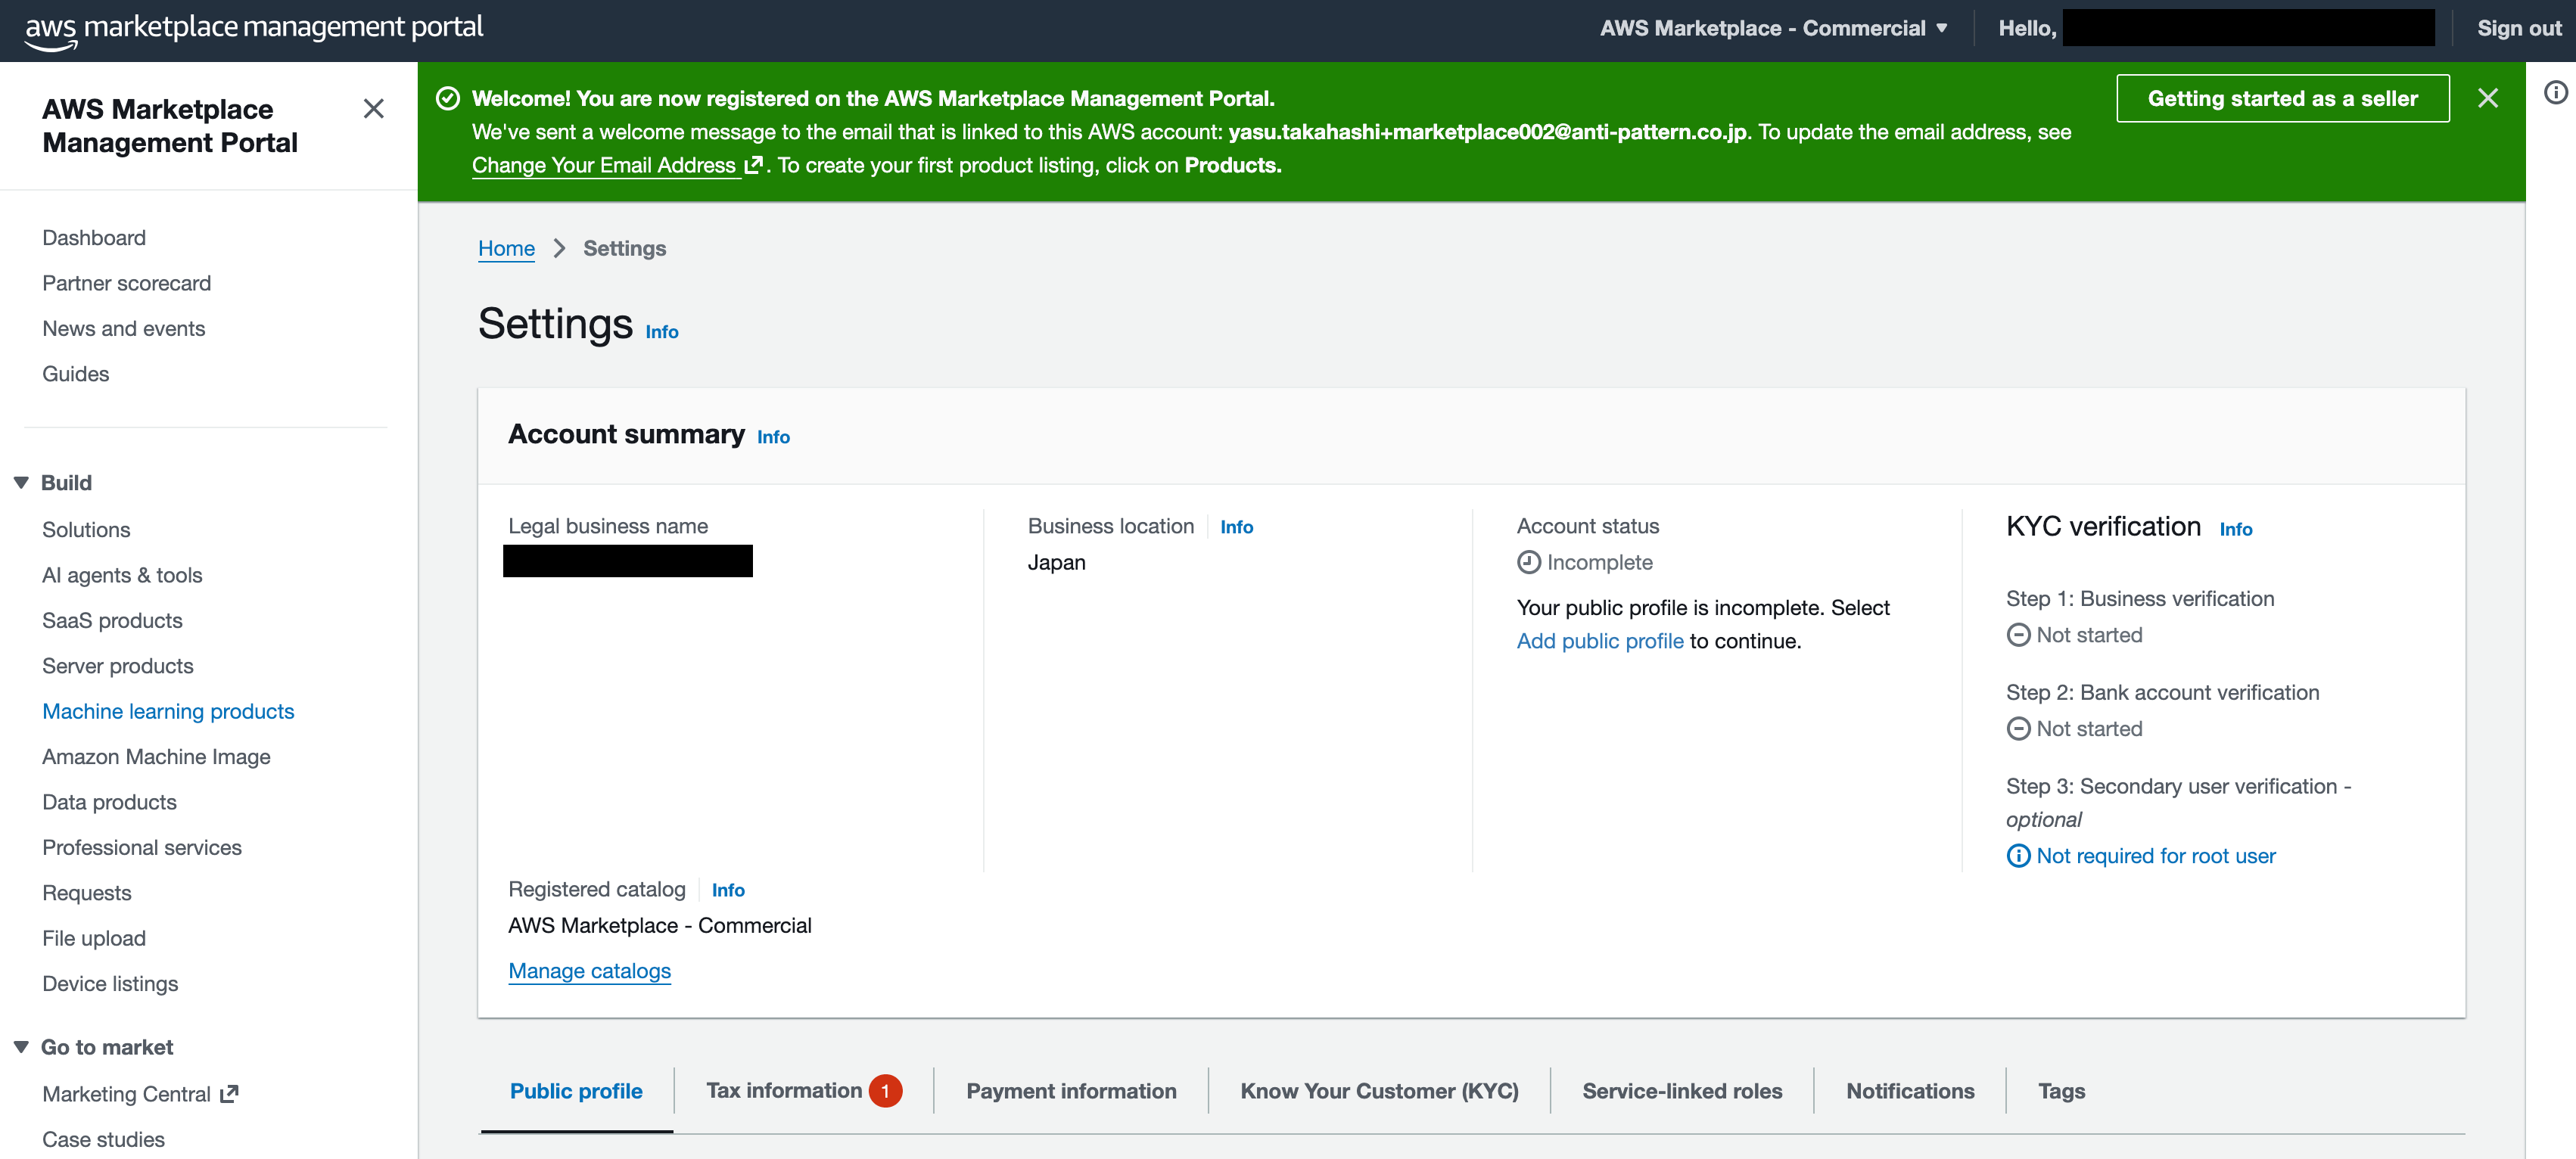Screen dimensions: 2576x1159
Task: Follow the Change Your Email Address link
Action: pyautogui.click(x=604, y=165)
